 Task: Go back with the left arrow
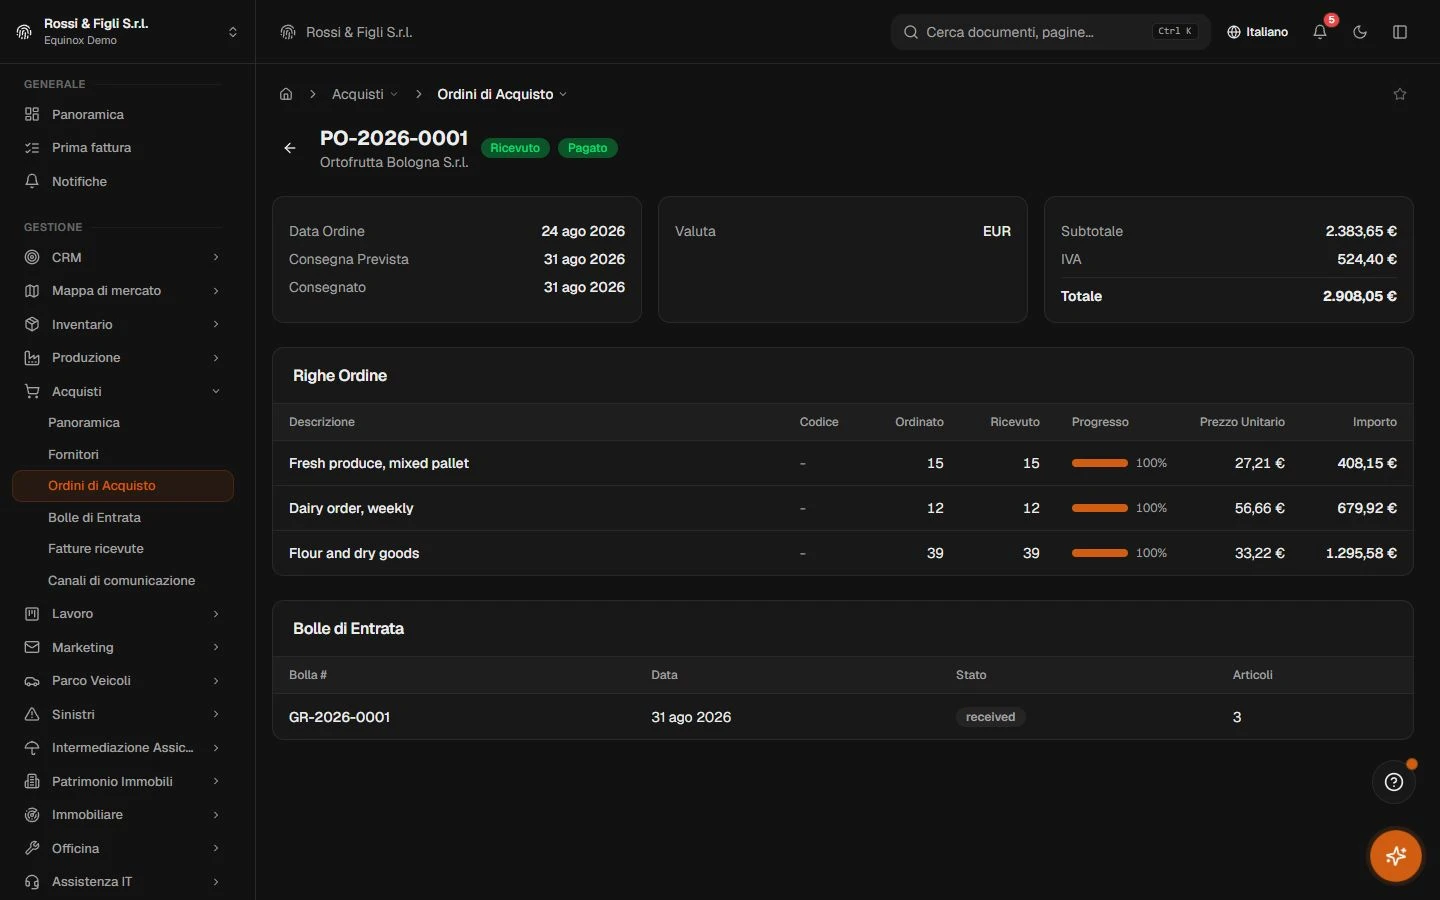(x=290, y=148)
